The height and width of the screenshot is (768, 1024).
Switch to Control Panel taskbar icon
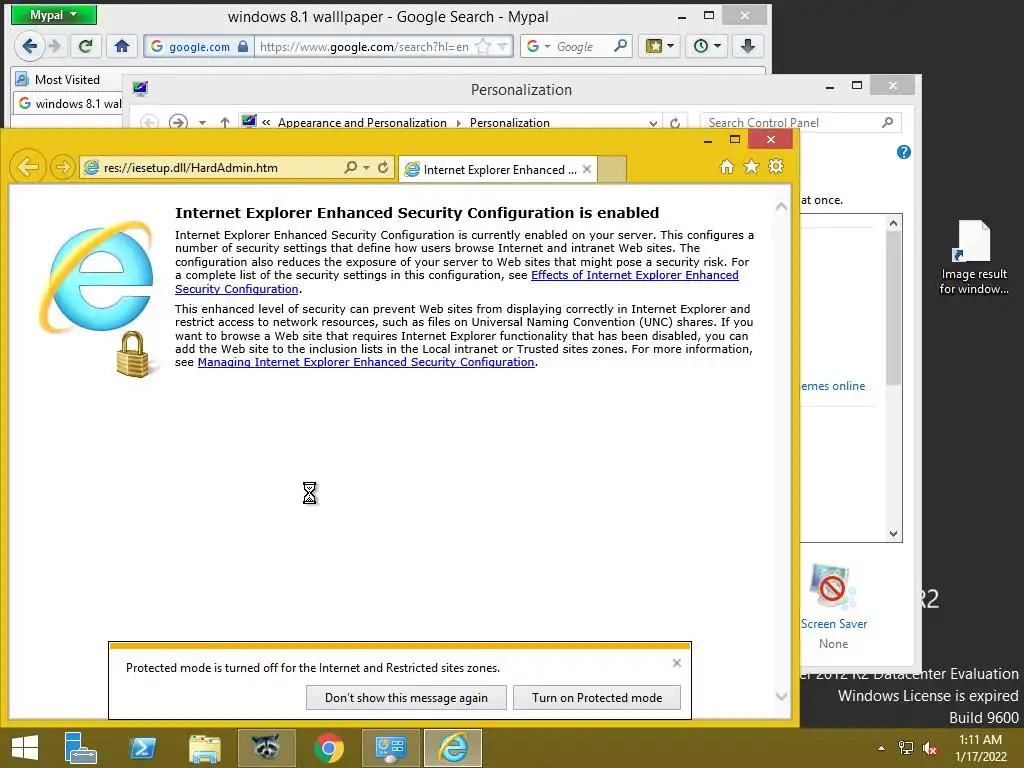[391, 748]
